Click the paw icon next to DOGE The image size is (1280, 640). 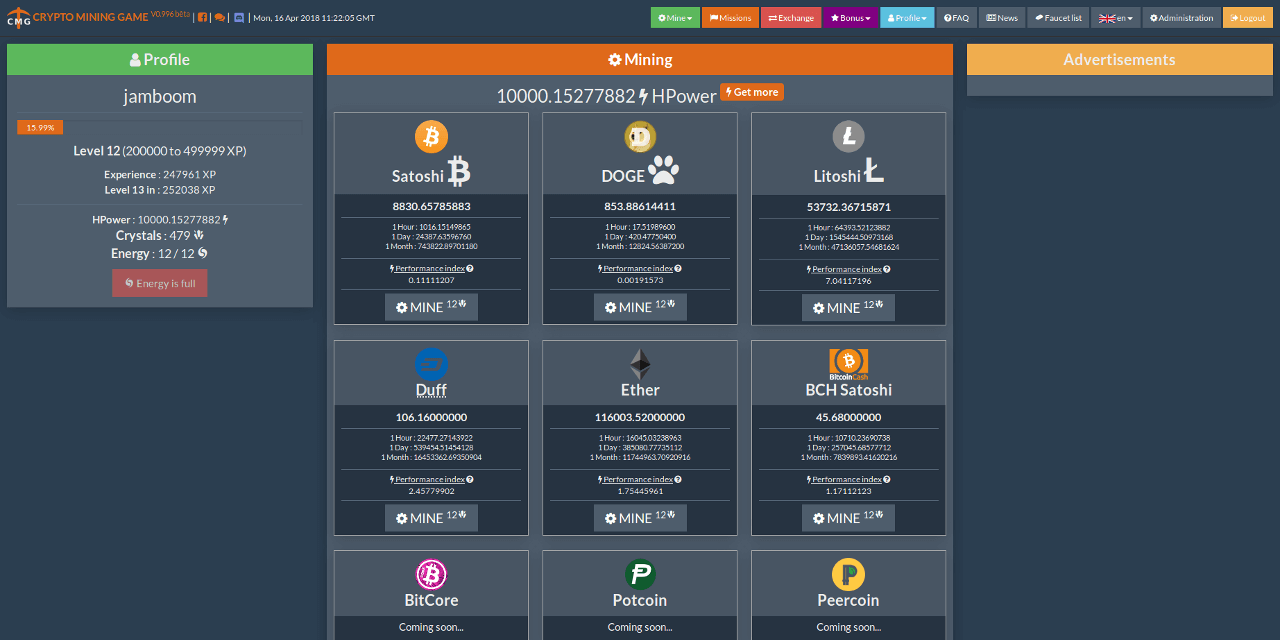664,172
